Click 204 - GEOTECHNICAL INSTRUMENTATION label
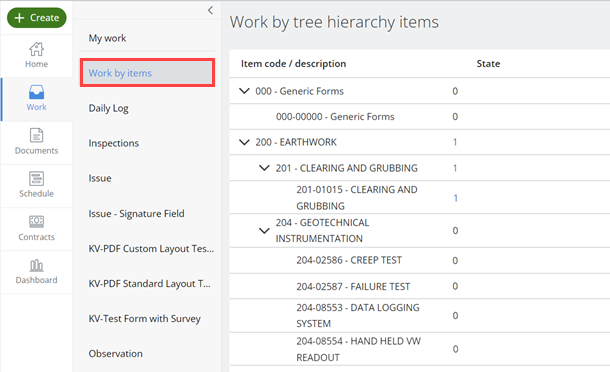This screenshot has width=610, height=372. (323, 230)
